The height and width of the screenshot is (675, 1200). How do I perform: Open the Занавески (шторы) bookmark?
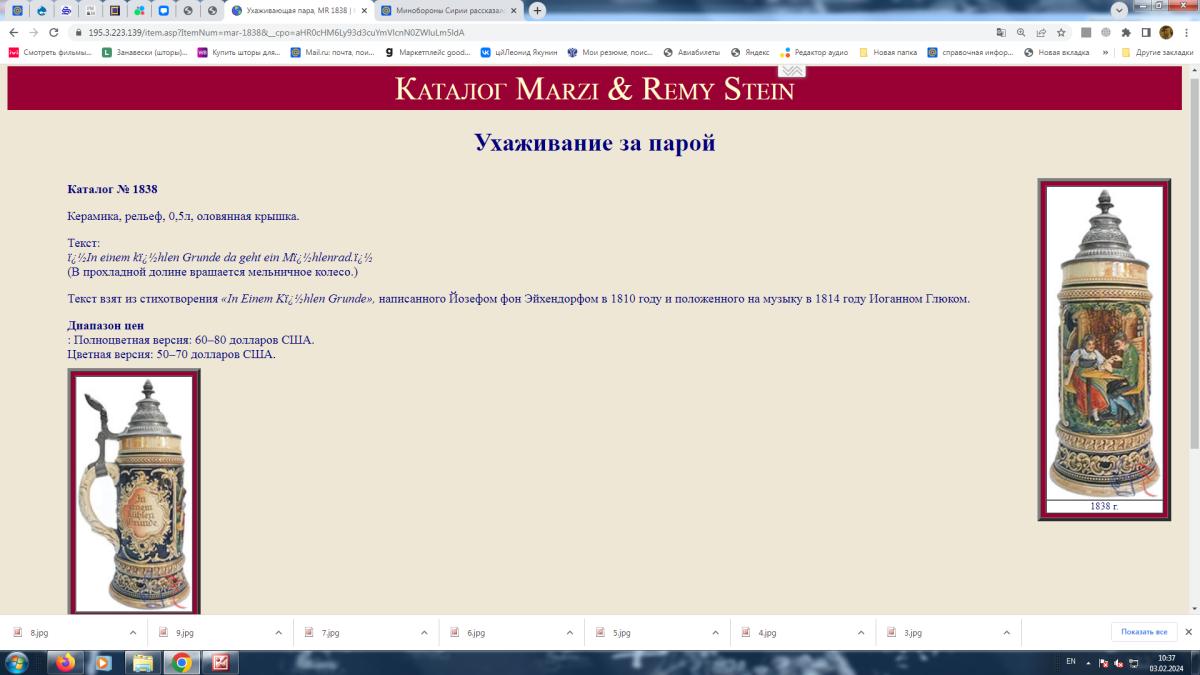144,52
